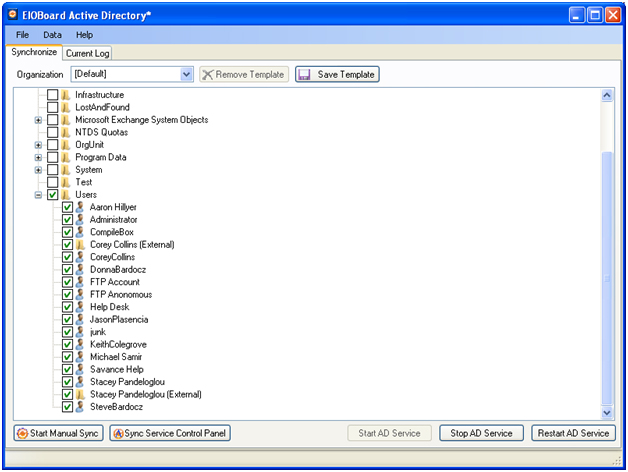
Task: Tick the Program Data checkbox
Action: point(52,157)
